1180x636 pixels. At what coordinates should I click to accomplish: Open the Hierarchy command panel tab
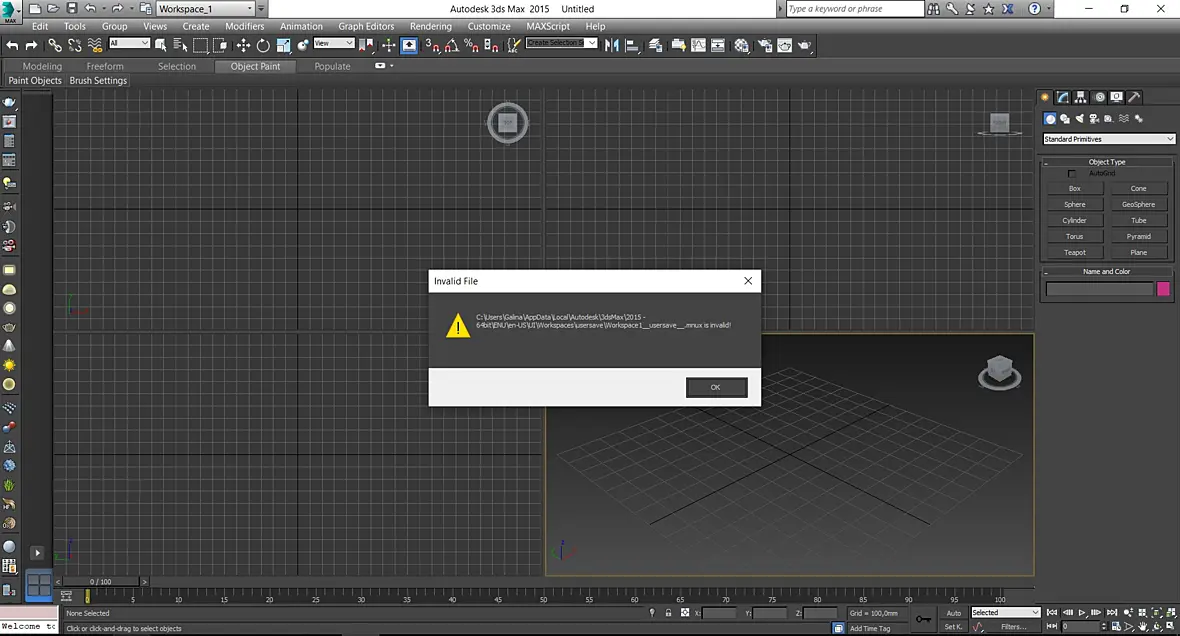(1081, 97)
